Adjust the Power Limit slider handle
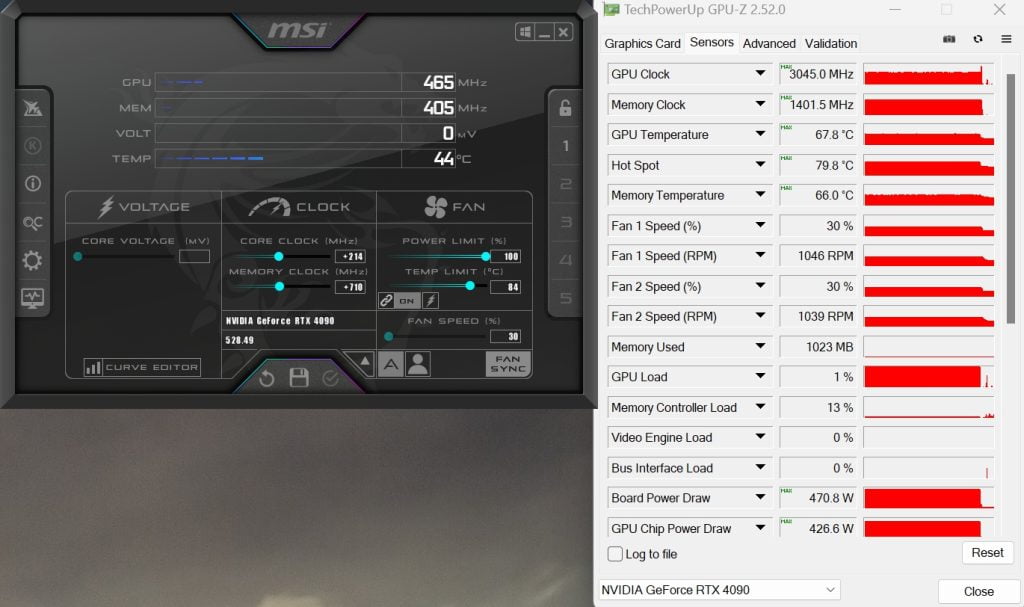 (x=485, y=256)
